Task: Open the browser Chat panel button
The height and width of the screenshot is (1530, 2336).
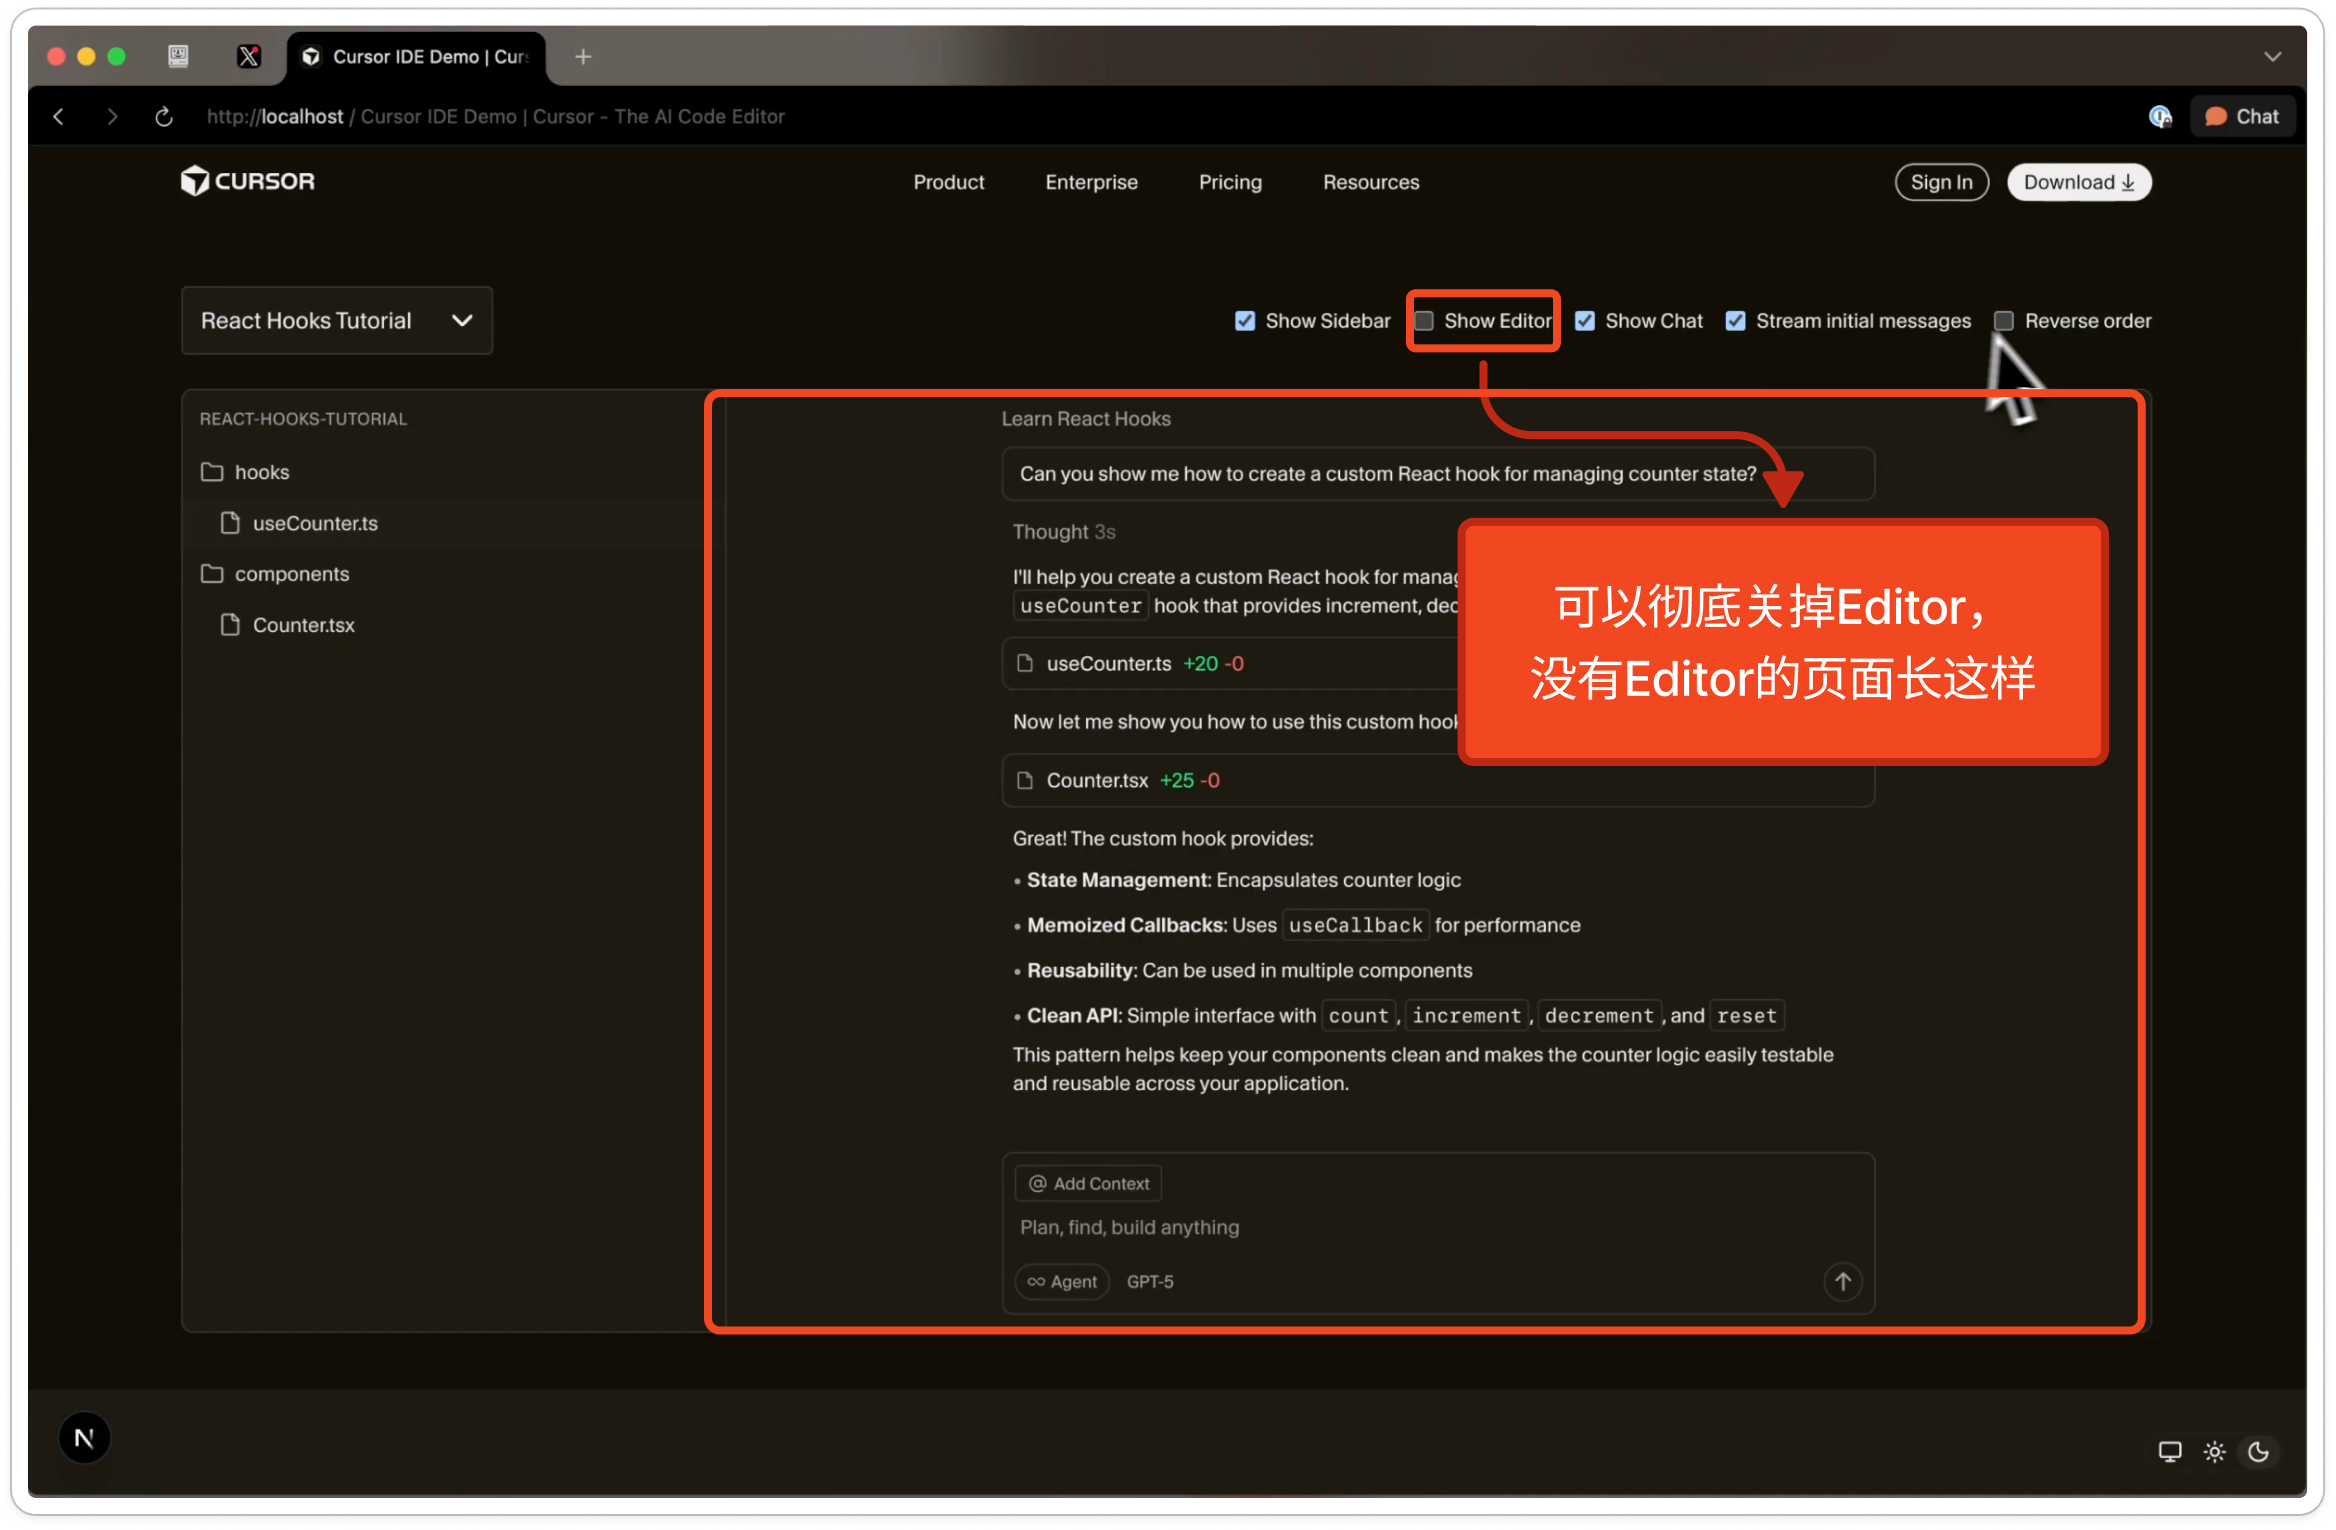Action: pyautogui.click(x=2243, y=117)
